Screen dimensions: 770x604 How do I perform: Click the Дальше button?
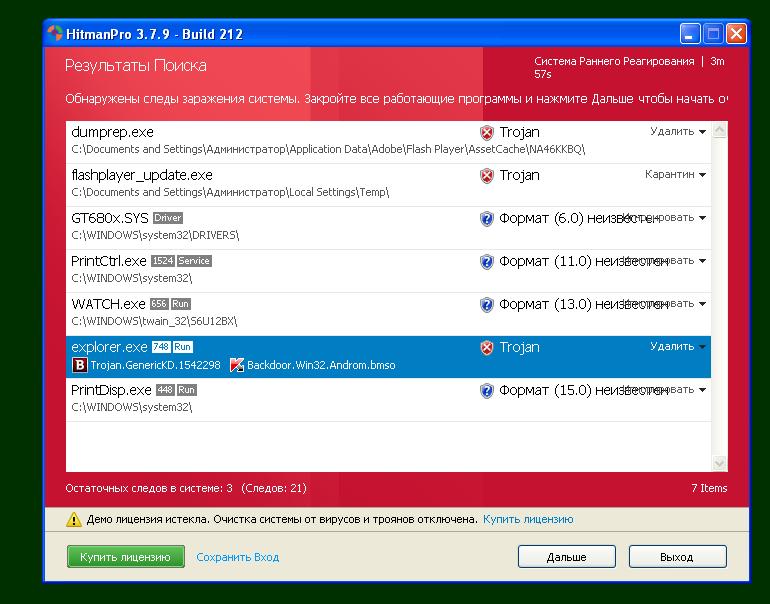(566, 557)
